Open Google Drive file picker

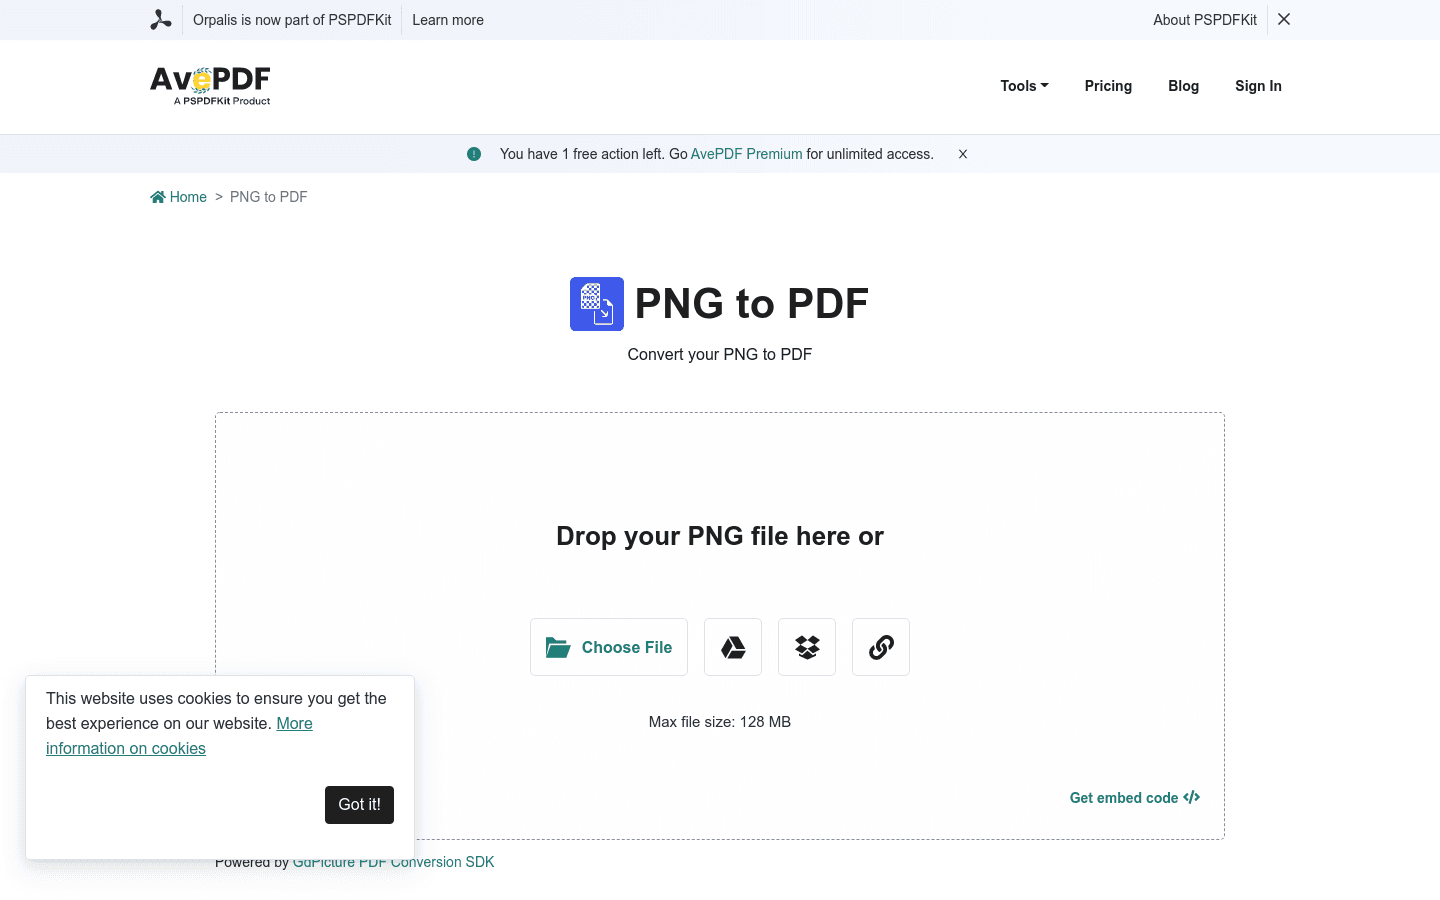[732, 647]
